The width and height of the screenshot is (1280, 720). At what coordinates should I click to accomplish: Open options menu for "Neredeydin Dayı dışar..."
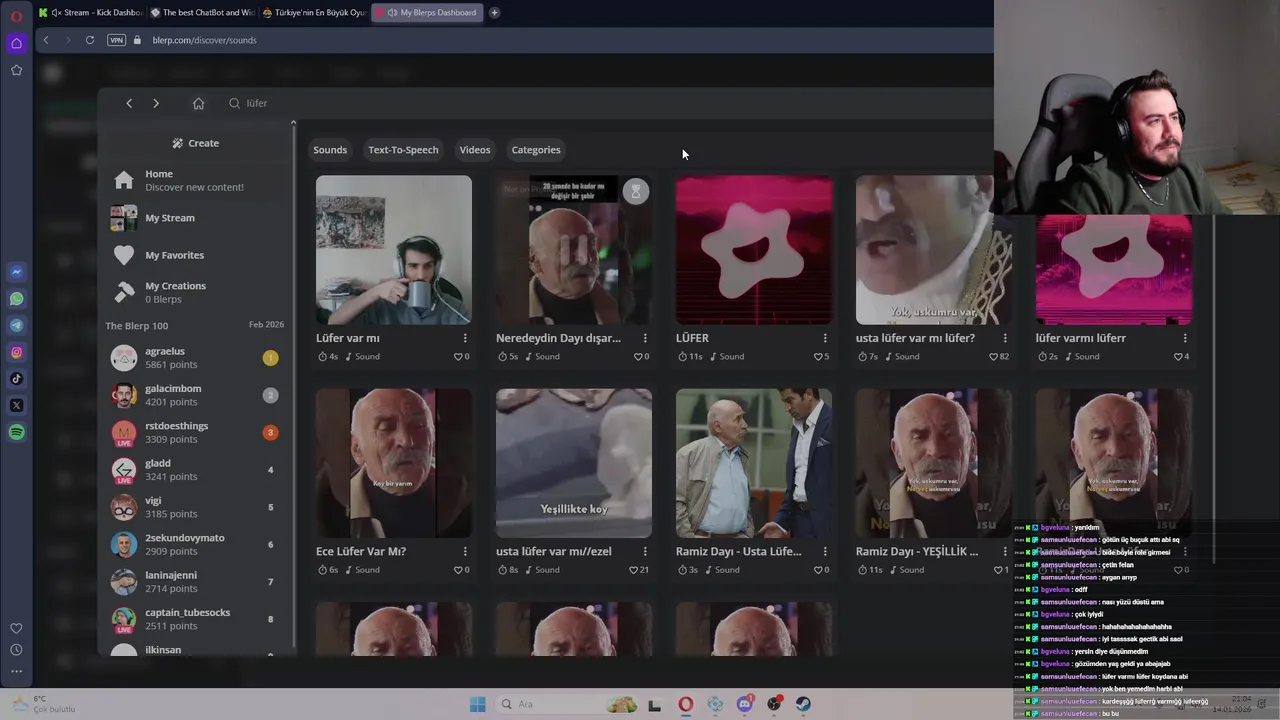coord(645,338)
